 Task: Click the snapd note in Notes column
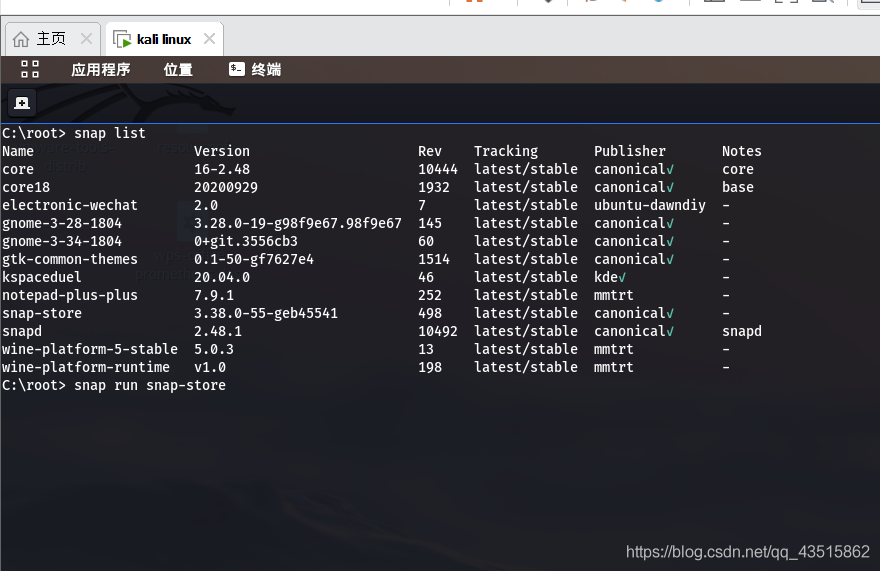tap(741, 331)
